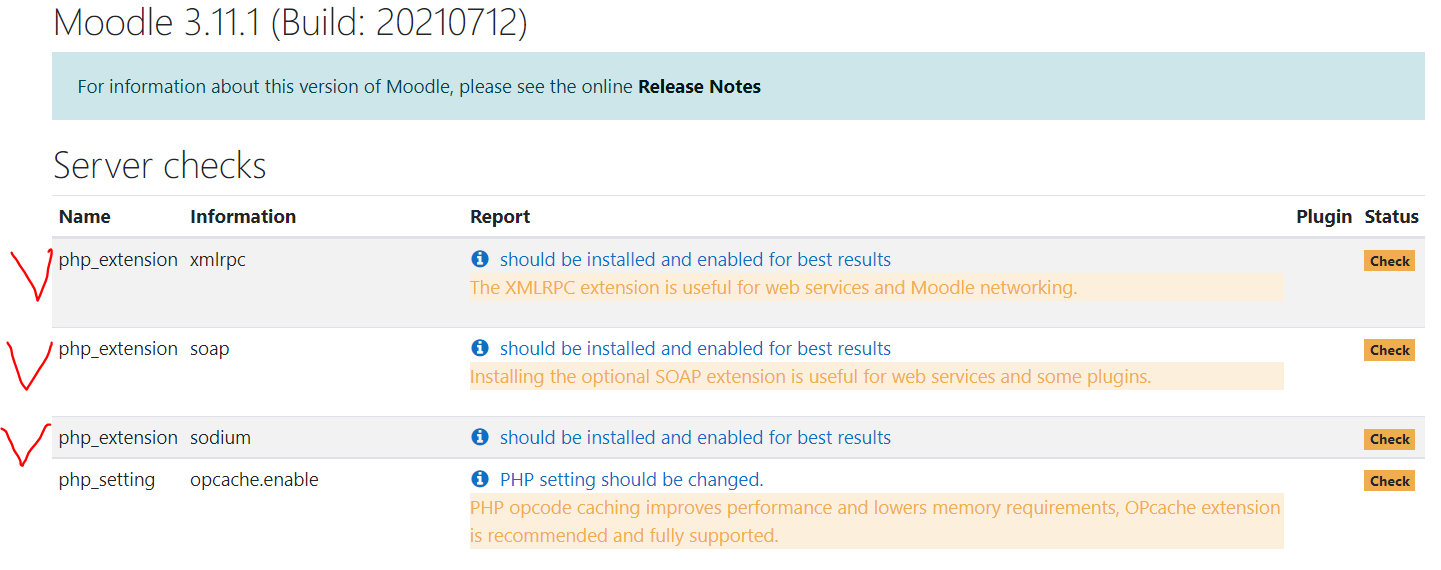The height and width of the screenshot is (570, 1441).
Task: Click the Report column header
Action: (x=500, y=217)
